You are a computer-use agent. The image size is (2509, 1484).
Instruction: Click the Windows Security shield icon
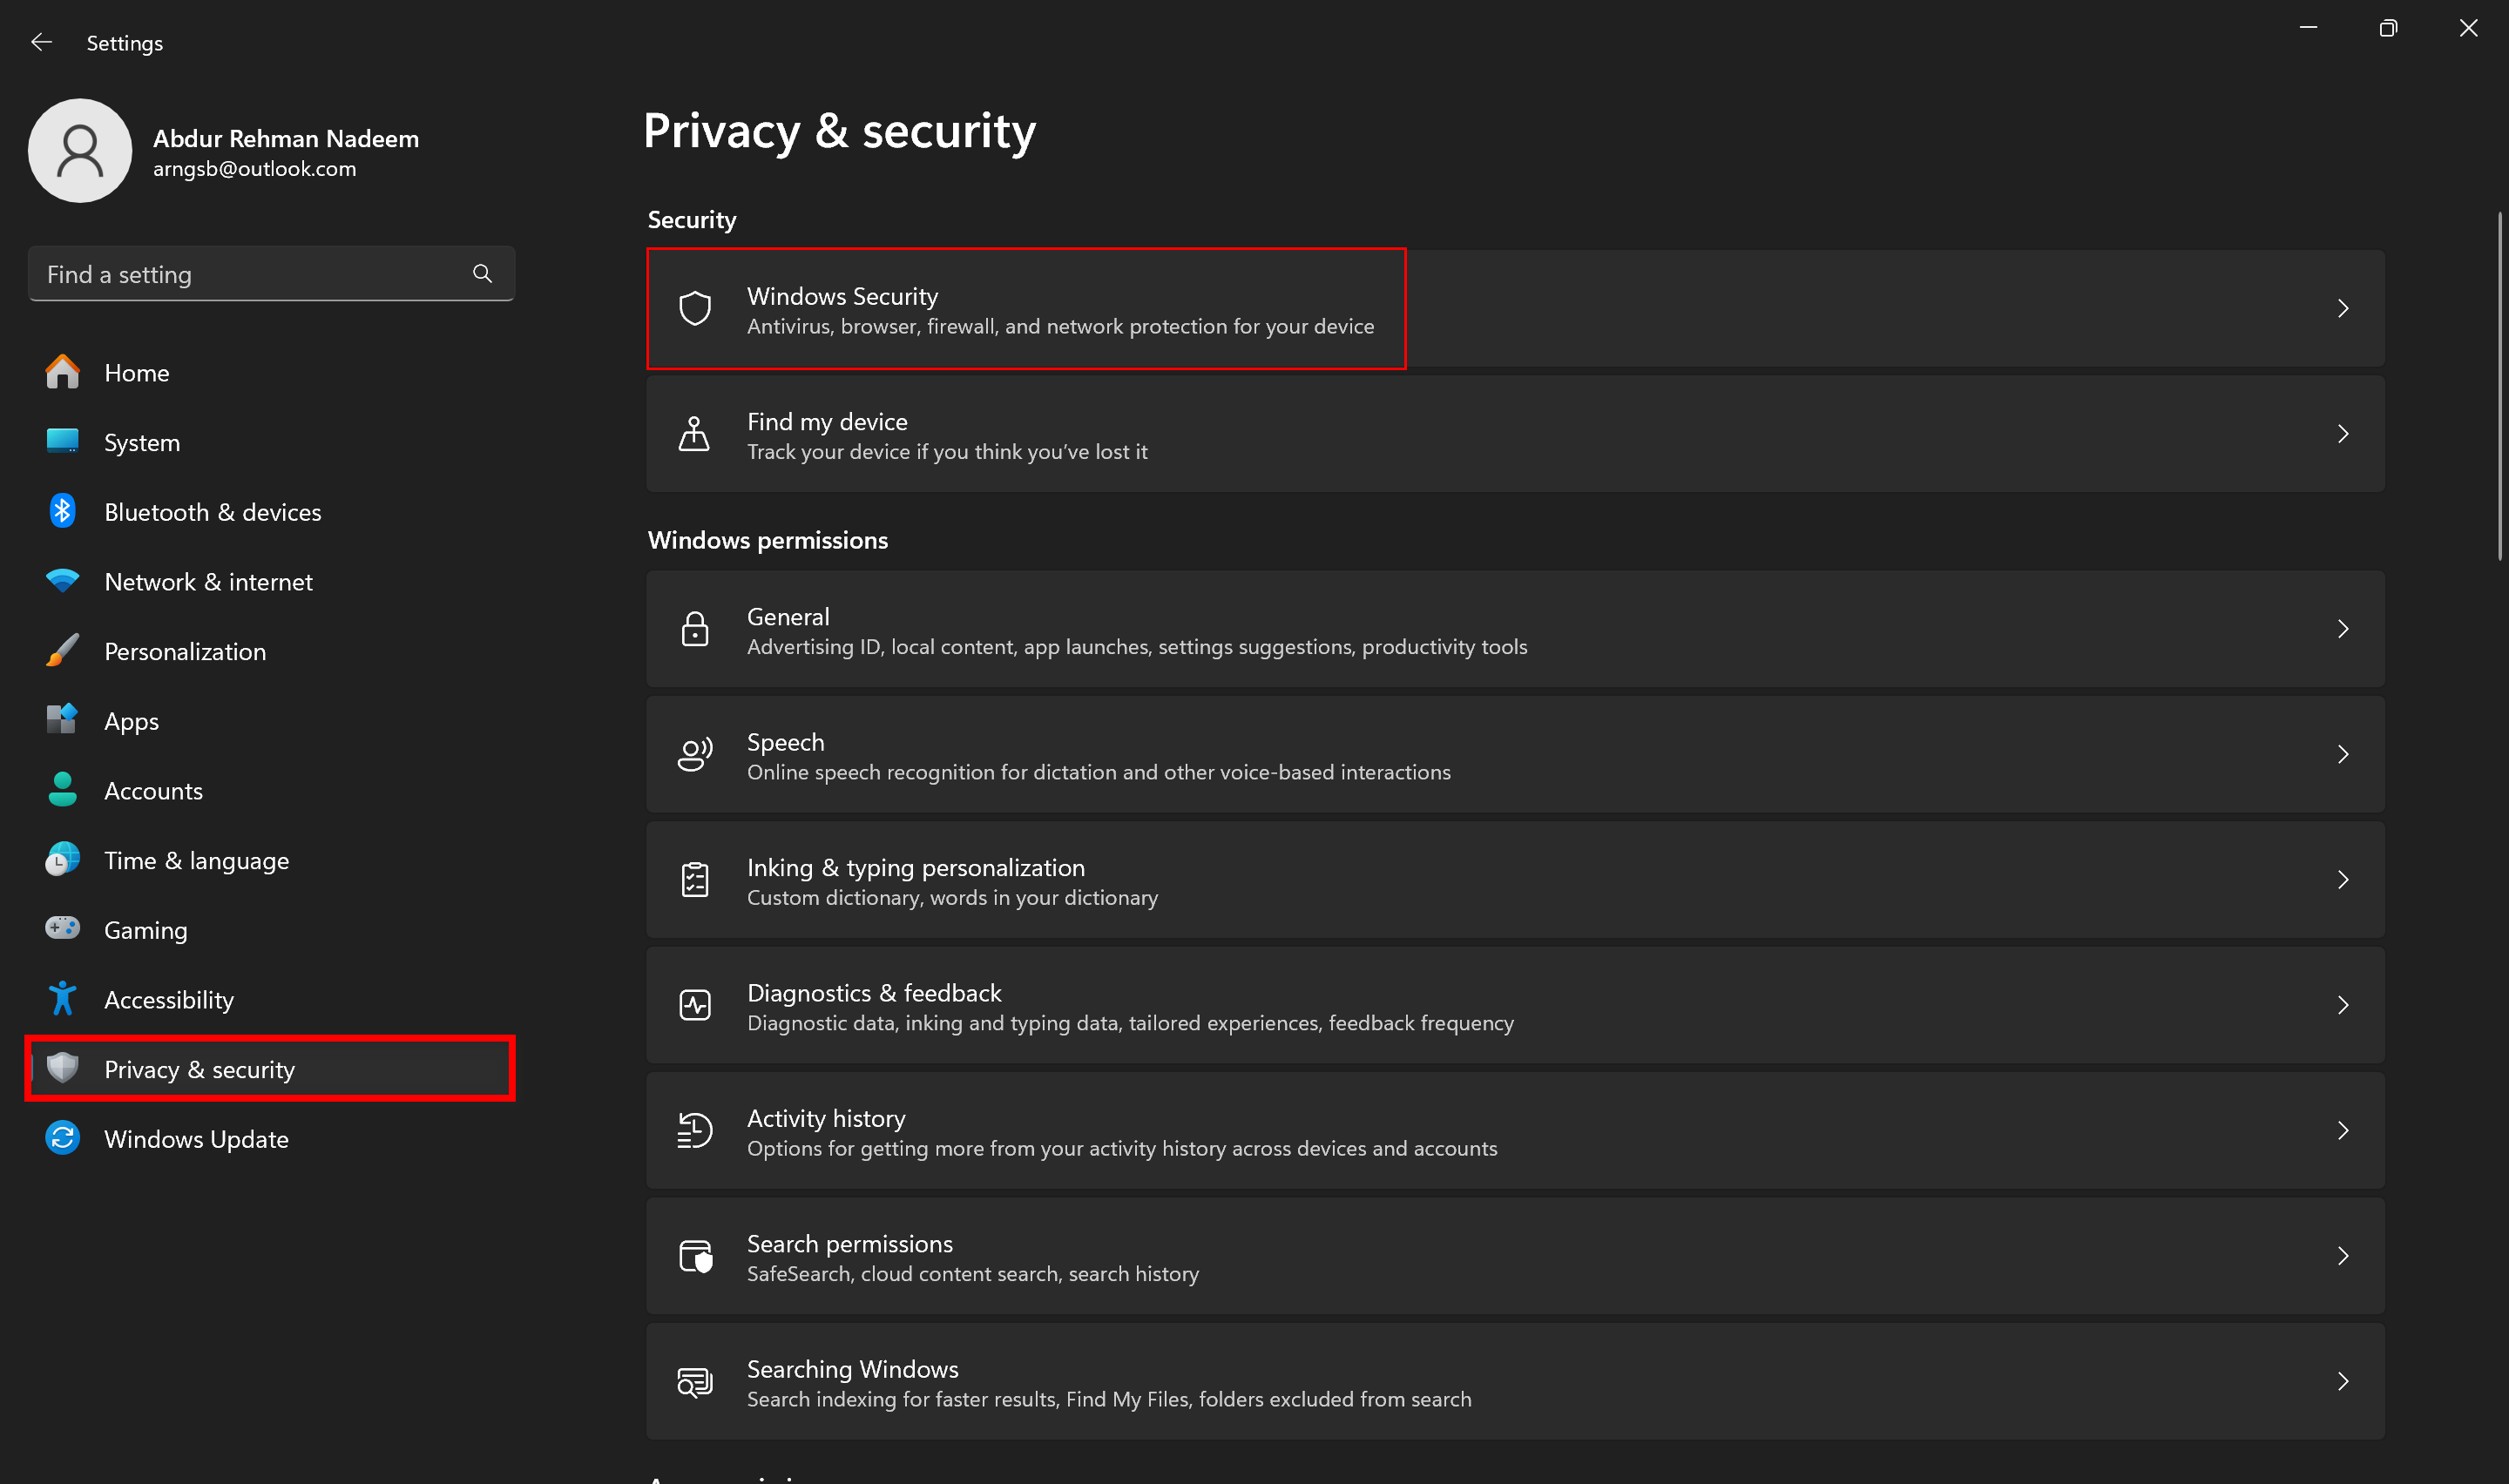(x=695, y=309)
